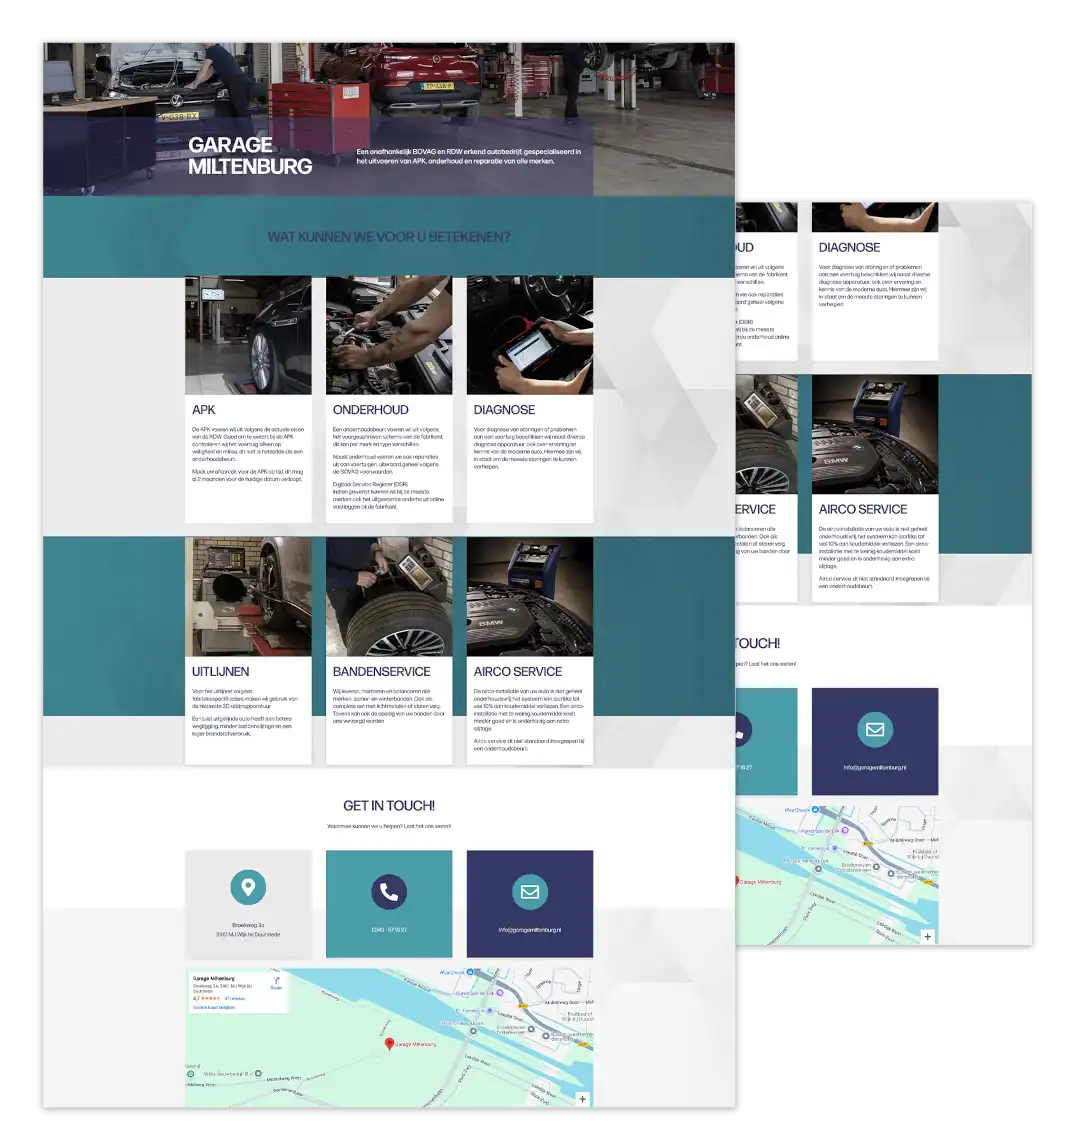
Task: Click the wheel alignment photo above UITLIJNEN
Action: pyautogui.click(x=248, y=597)
